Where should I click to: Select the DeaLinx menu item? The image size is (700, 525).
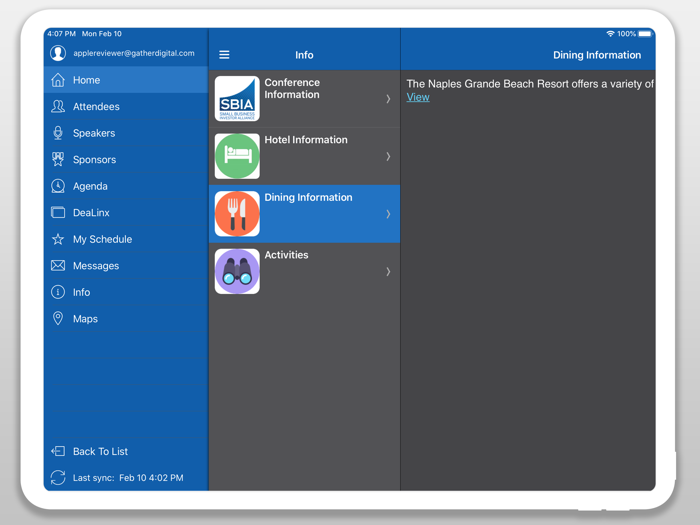pos(126,212)
